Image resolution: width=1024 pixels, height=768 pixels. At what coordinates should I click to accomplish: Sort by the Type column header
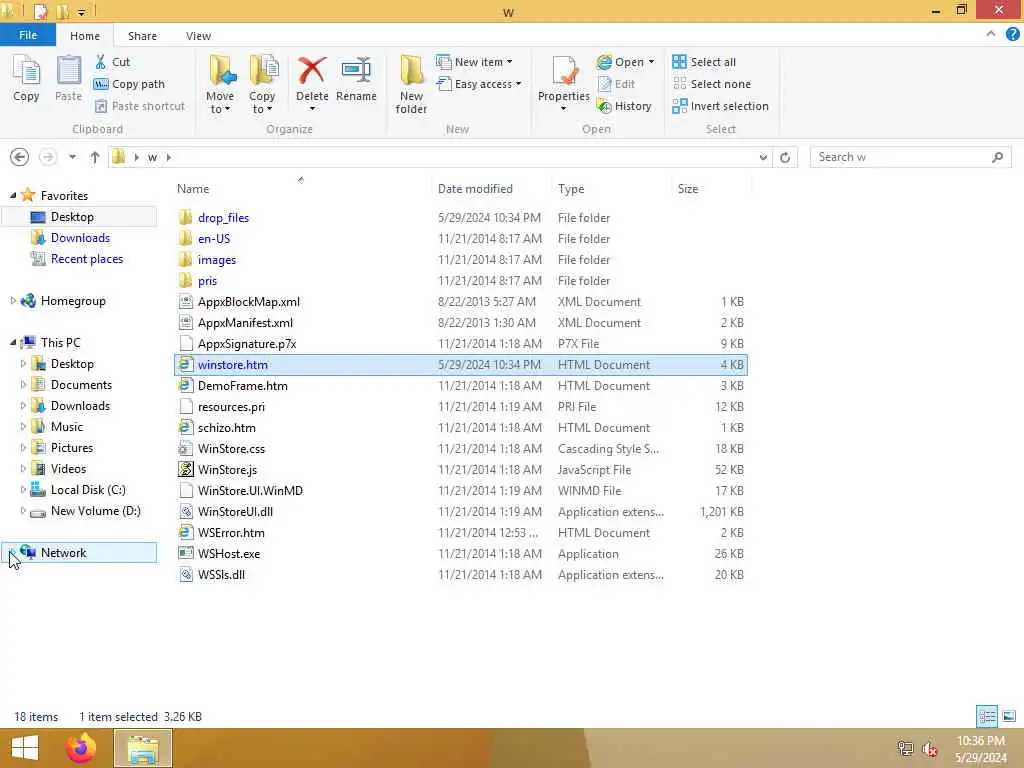611,189
